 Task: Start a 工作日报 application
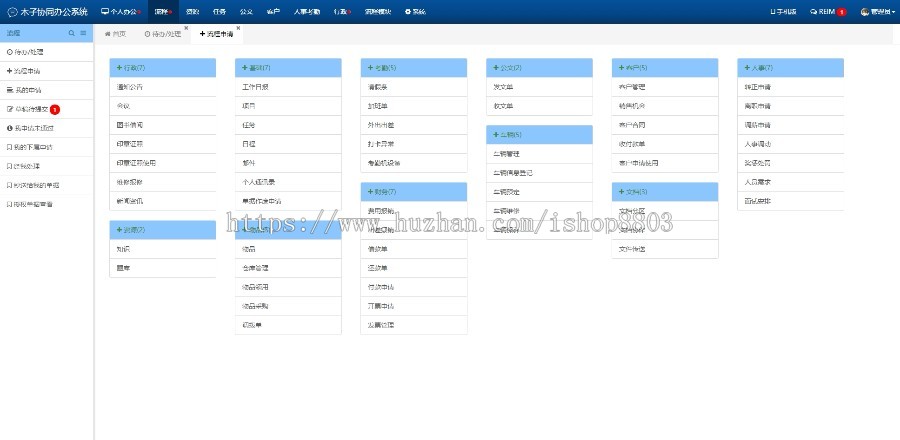pos(288,87)
